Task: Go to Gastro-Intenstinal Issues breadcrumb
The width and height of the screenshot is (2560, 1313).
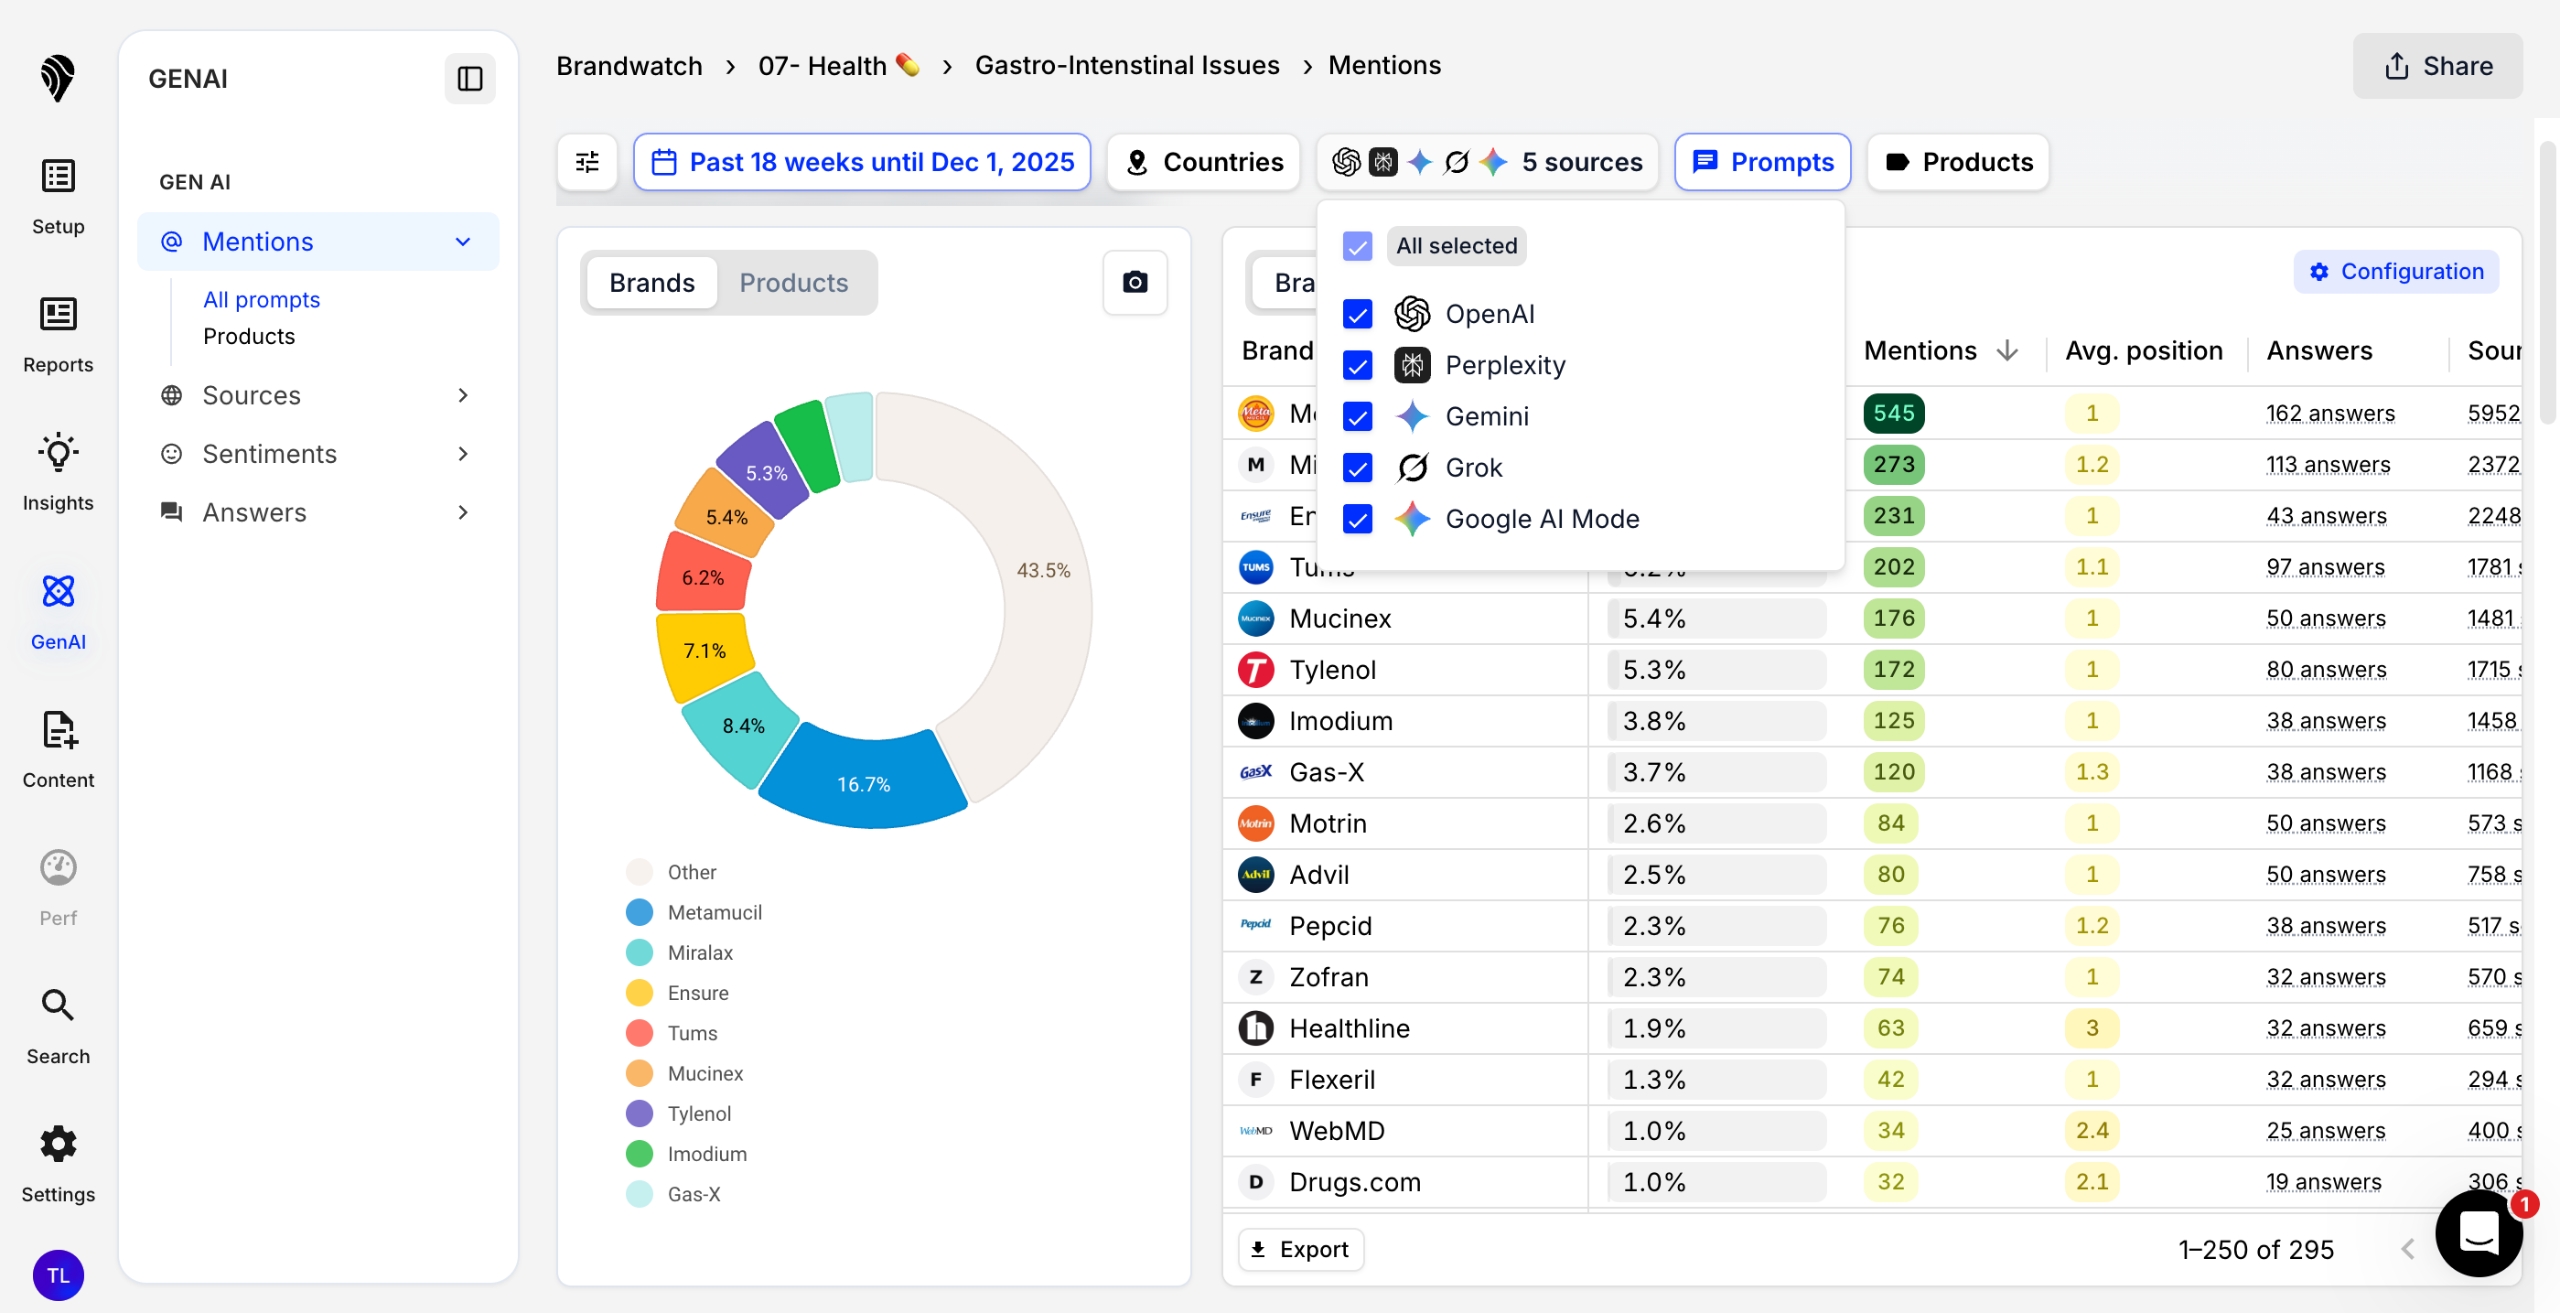Action: click(1127, 66)
